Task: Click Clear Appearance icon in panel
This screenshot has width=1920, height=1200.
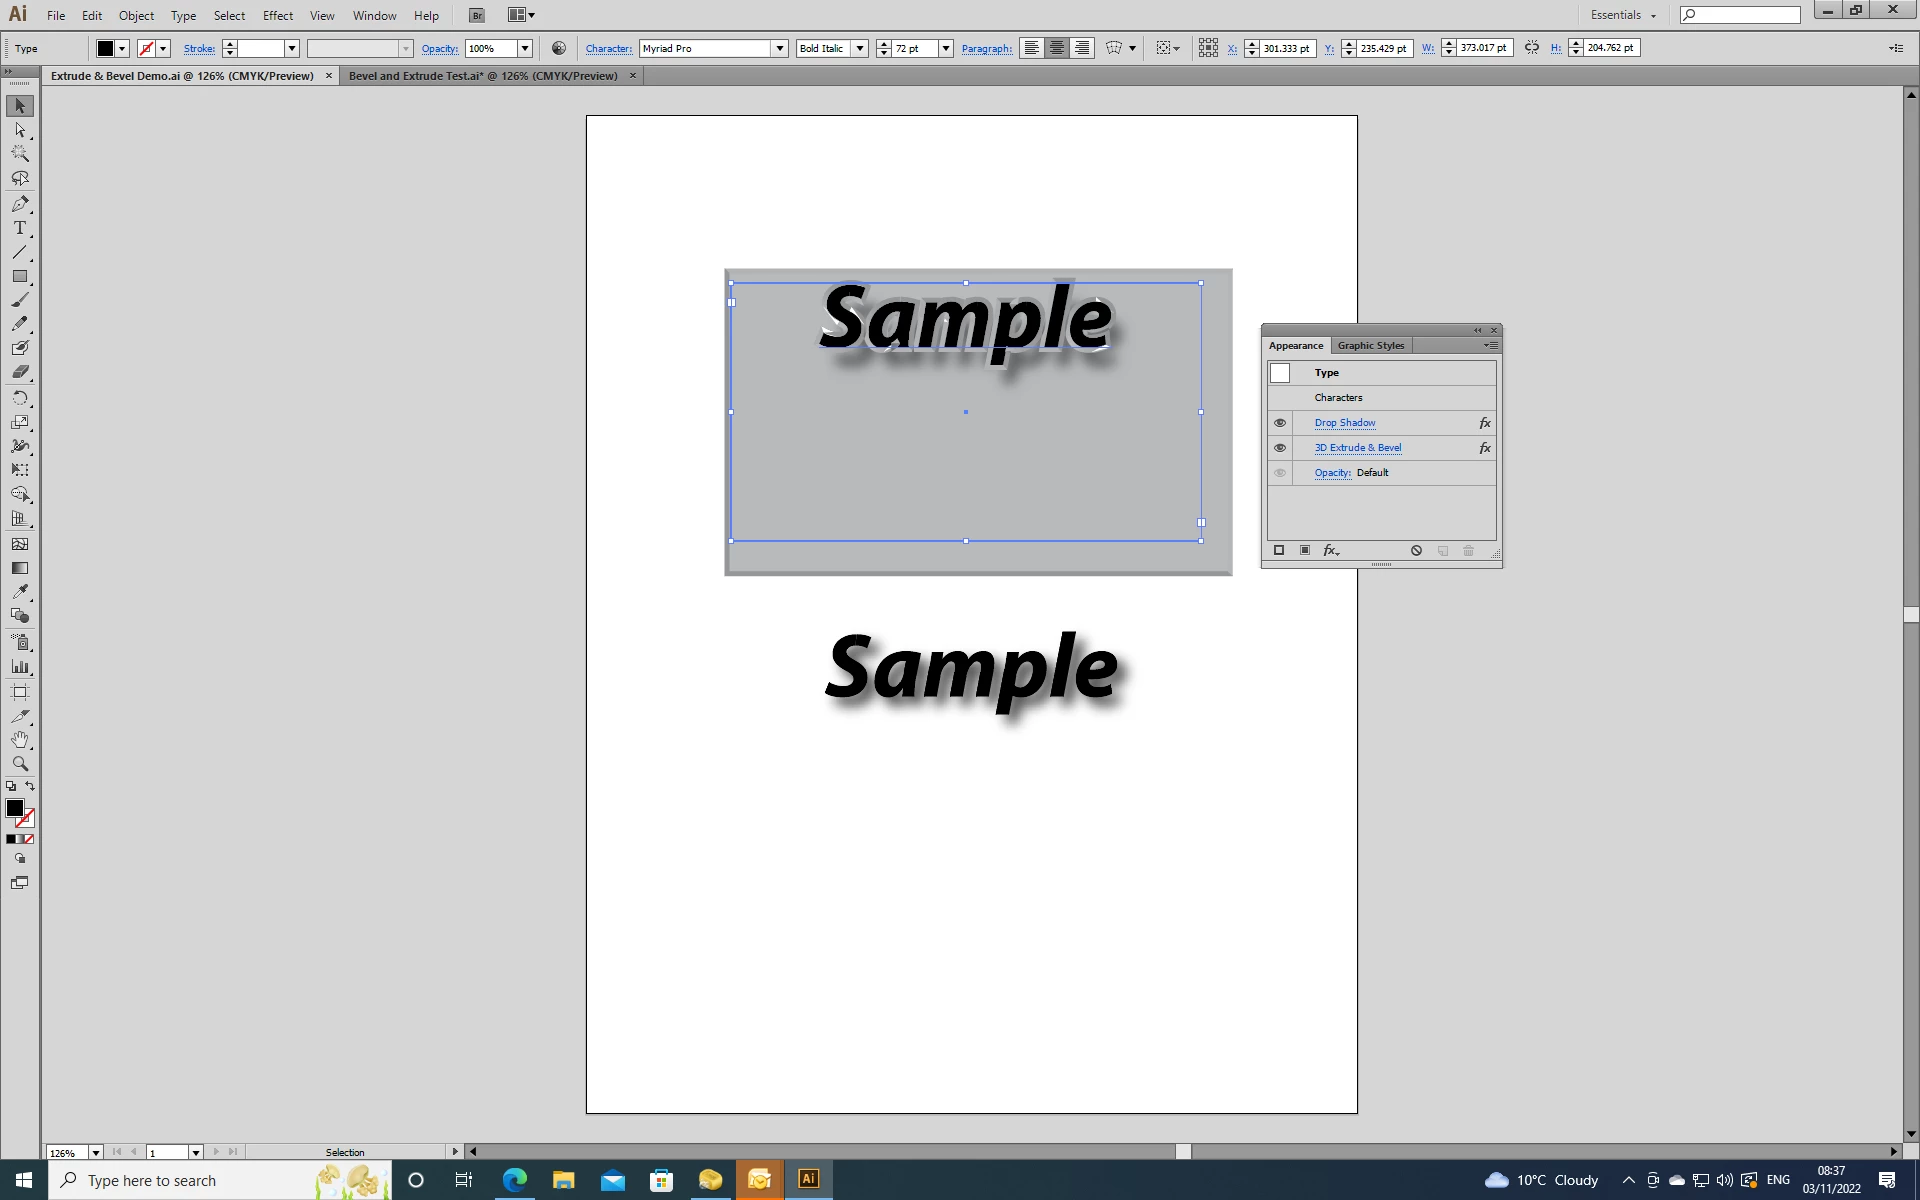Action: pos(1416,551)
